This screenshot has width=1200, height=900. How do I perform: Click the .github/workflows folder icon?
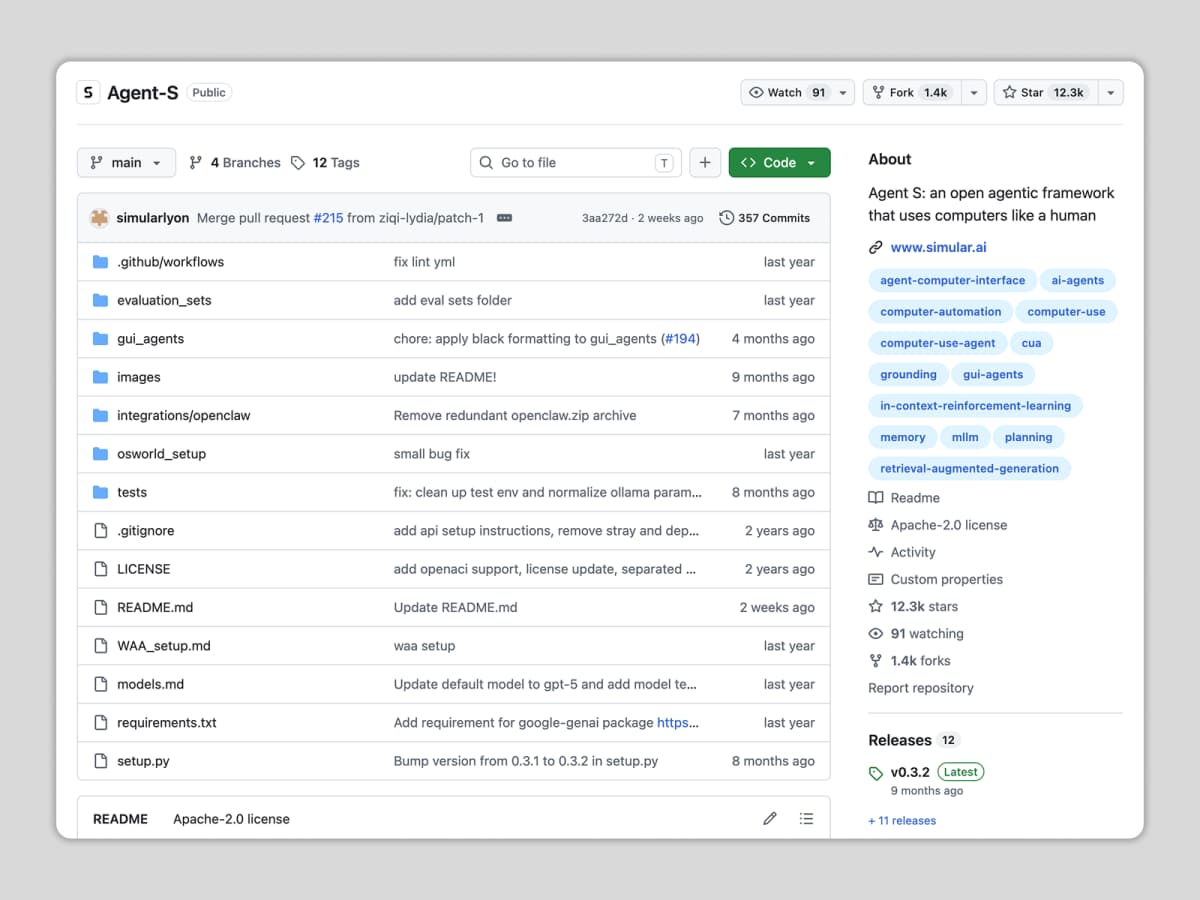coord(100,262)
